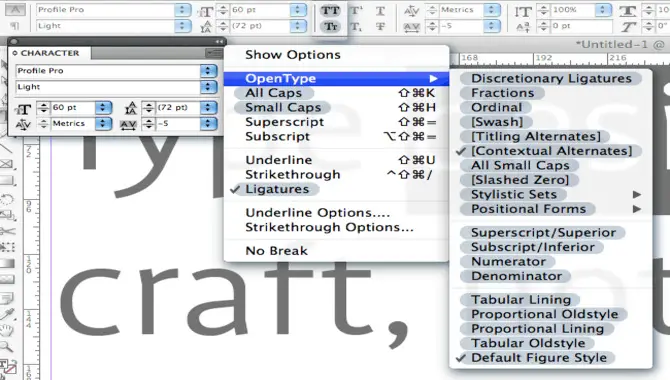The height and width of the screenshot is (380, 670).
Task: Enable Tabular Lining figures
Action: pos(521,300)
